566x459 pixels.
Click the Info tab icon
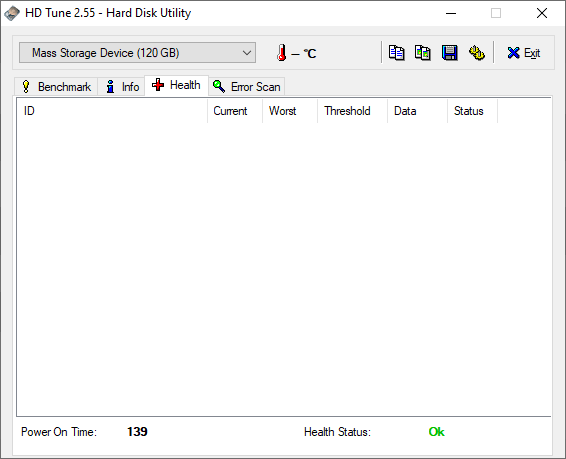[x=110, y=87]
